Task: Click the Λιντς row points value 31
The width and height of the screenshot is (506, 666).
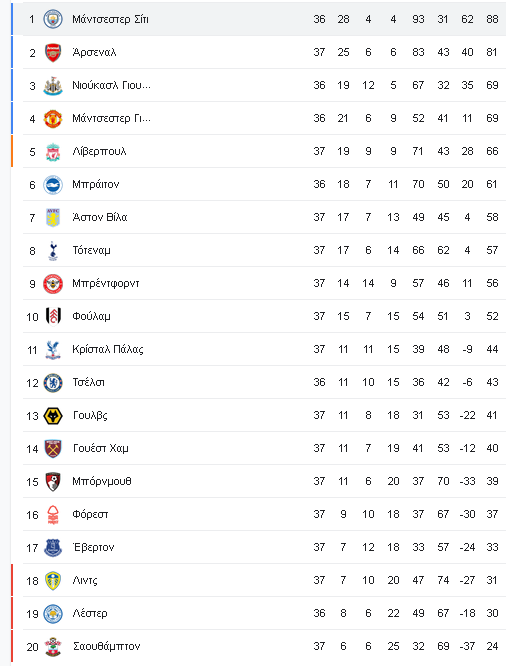Action: pos(492,580)
